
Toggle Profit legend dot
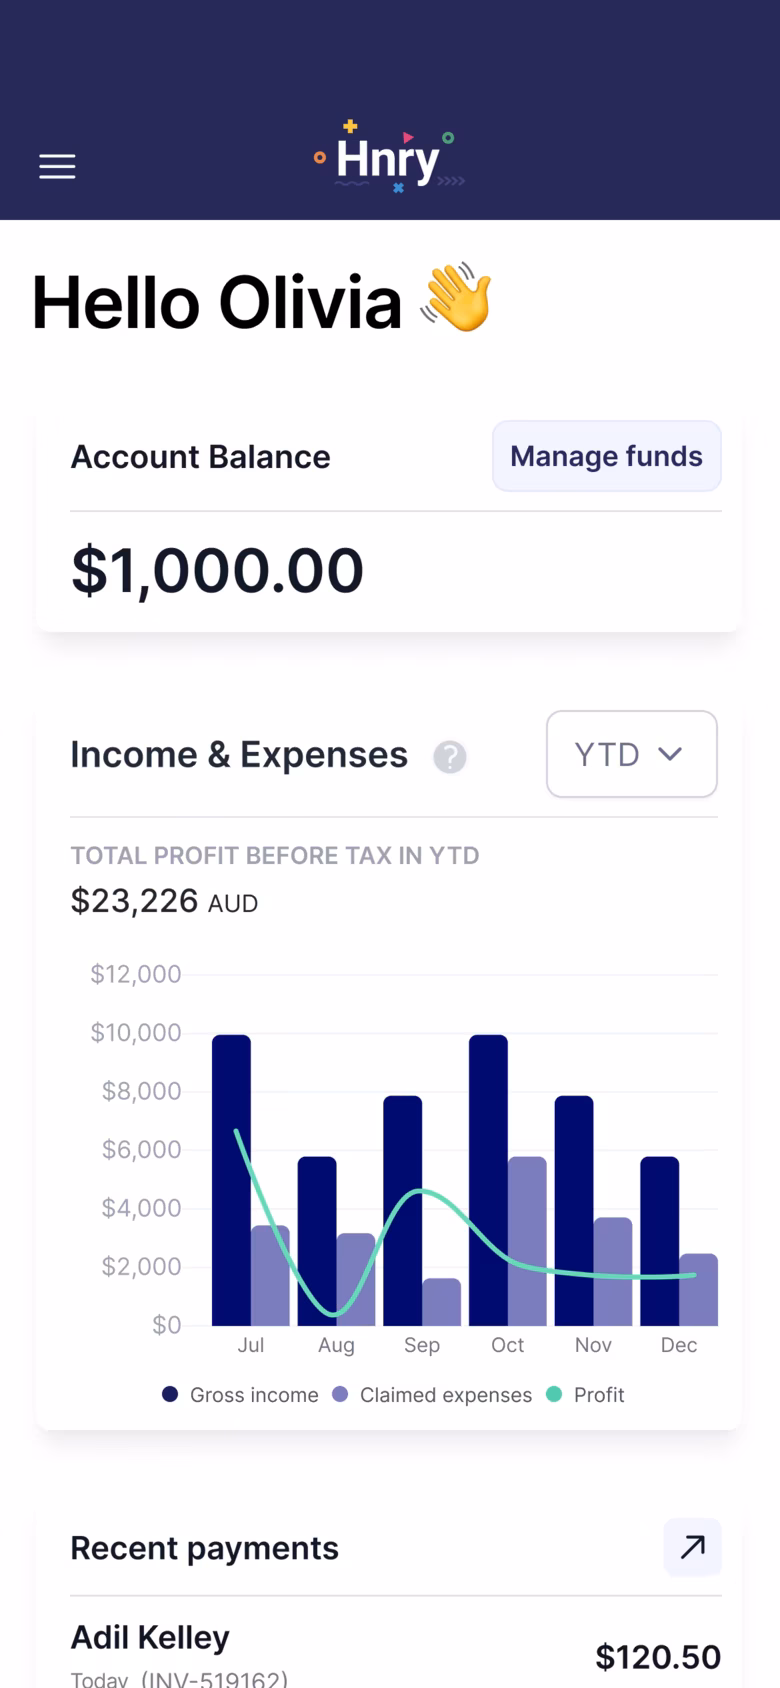(554, 1394)
